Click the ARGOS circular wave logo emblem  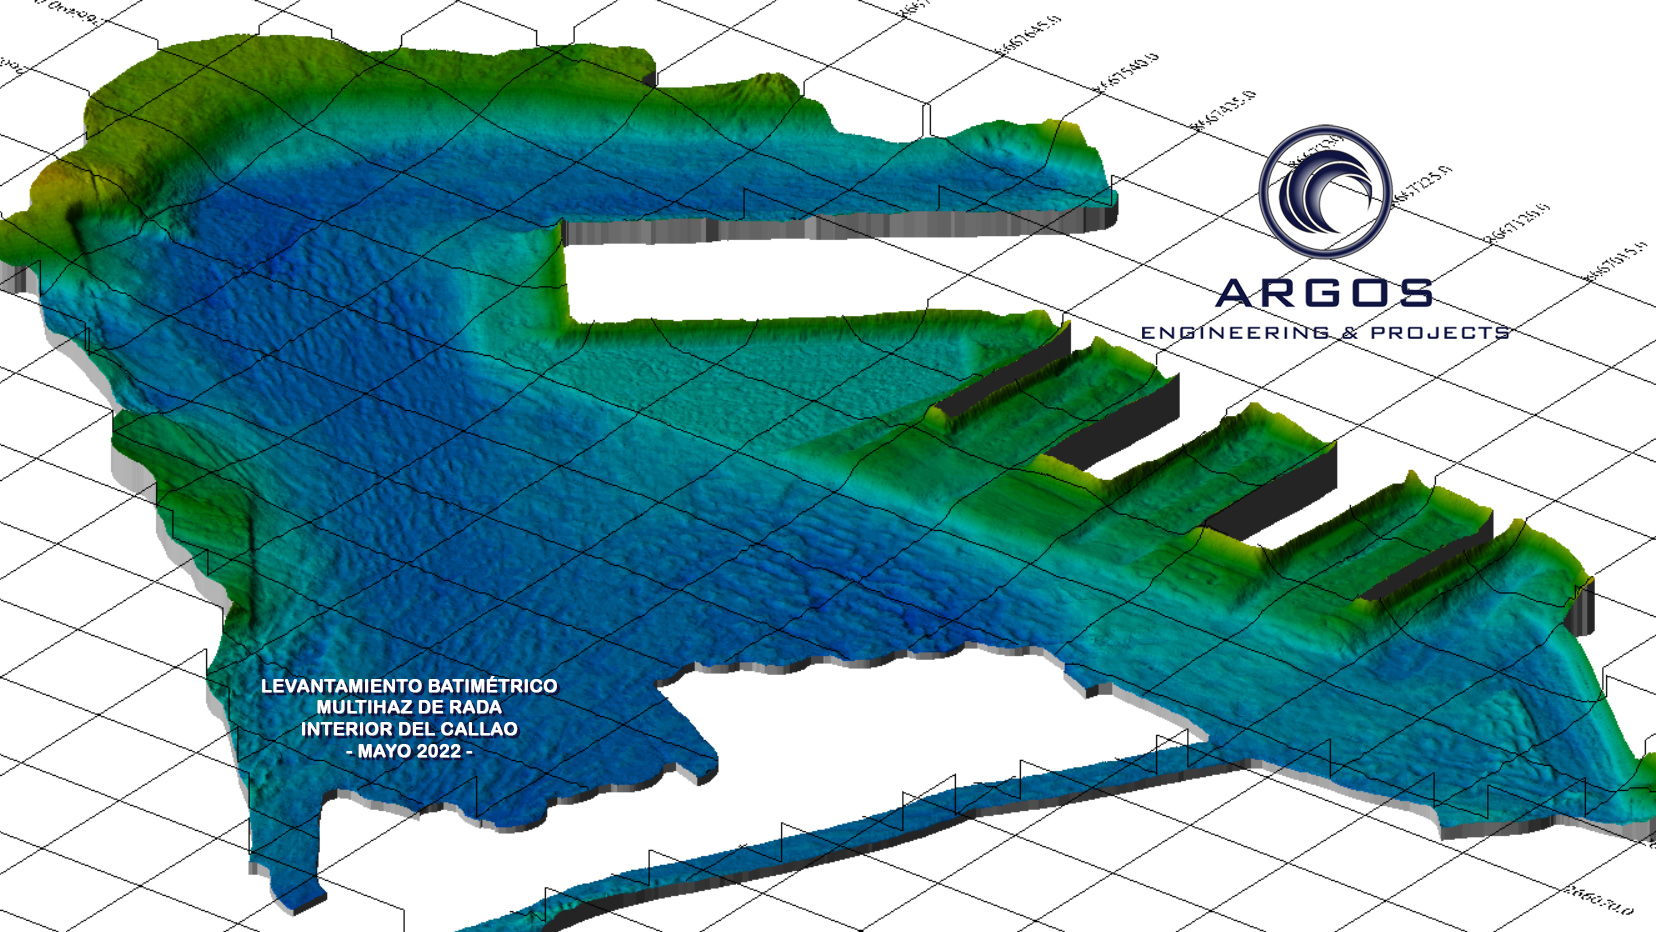tap(1325, 192)
